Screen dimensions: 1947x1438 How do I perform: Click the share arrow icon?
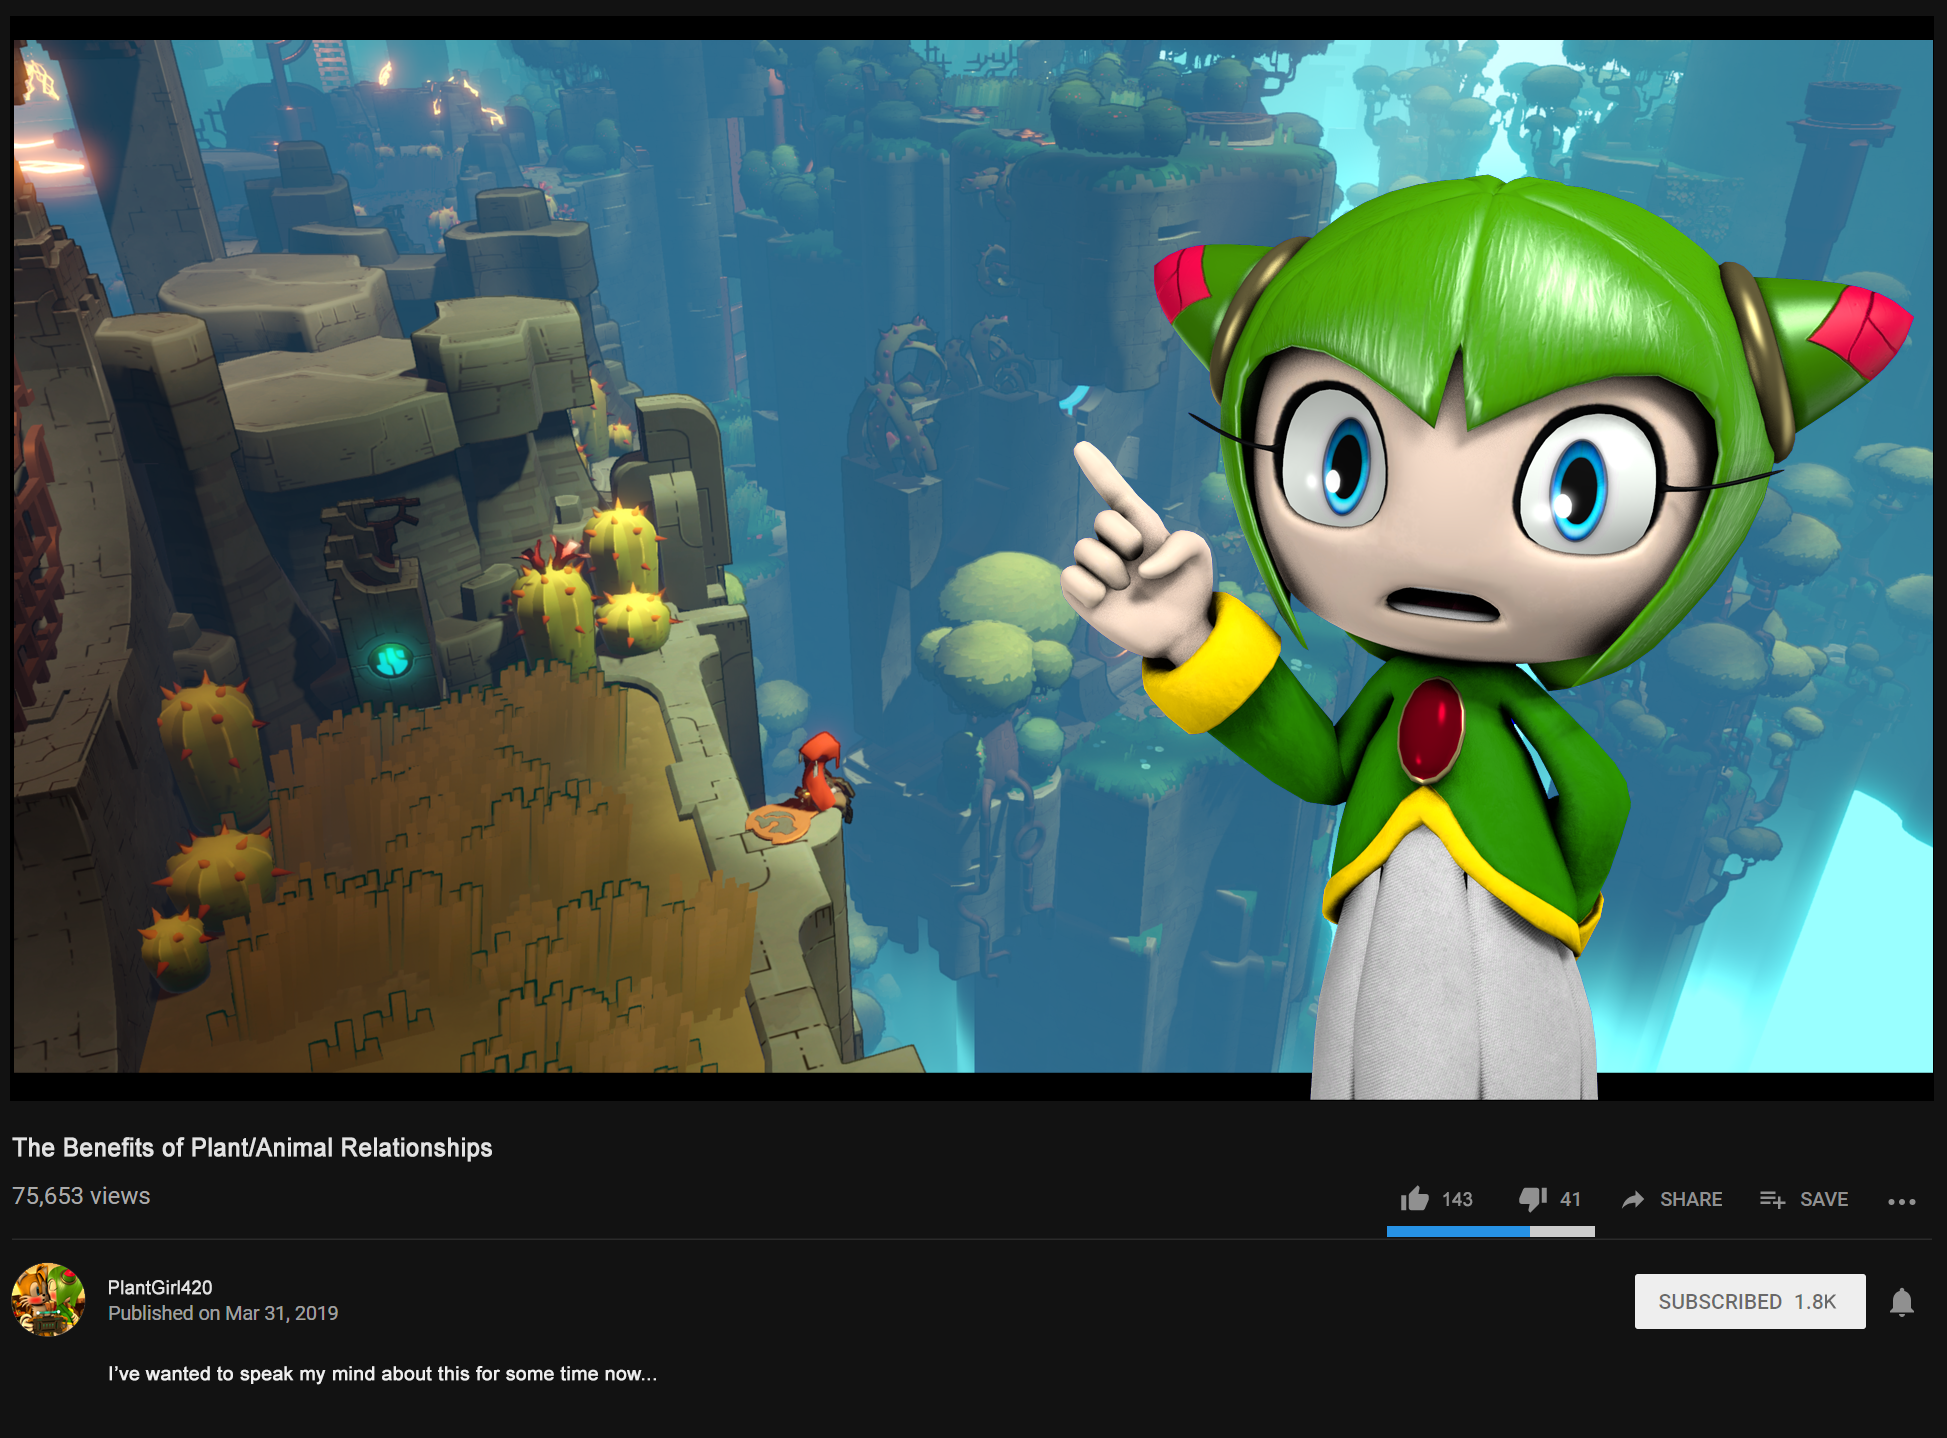point(1633,1199)
